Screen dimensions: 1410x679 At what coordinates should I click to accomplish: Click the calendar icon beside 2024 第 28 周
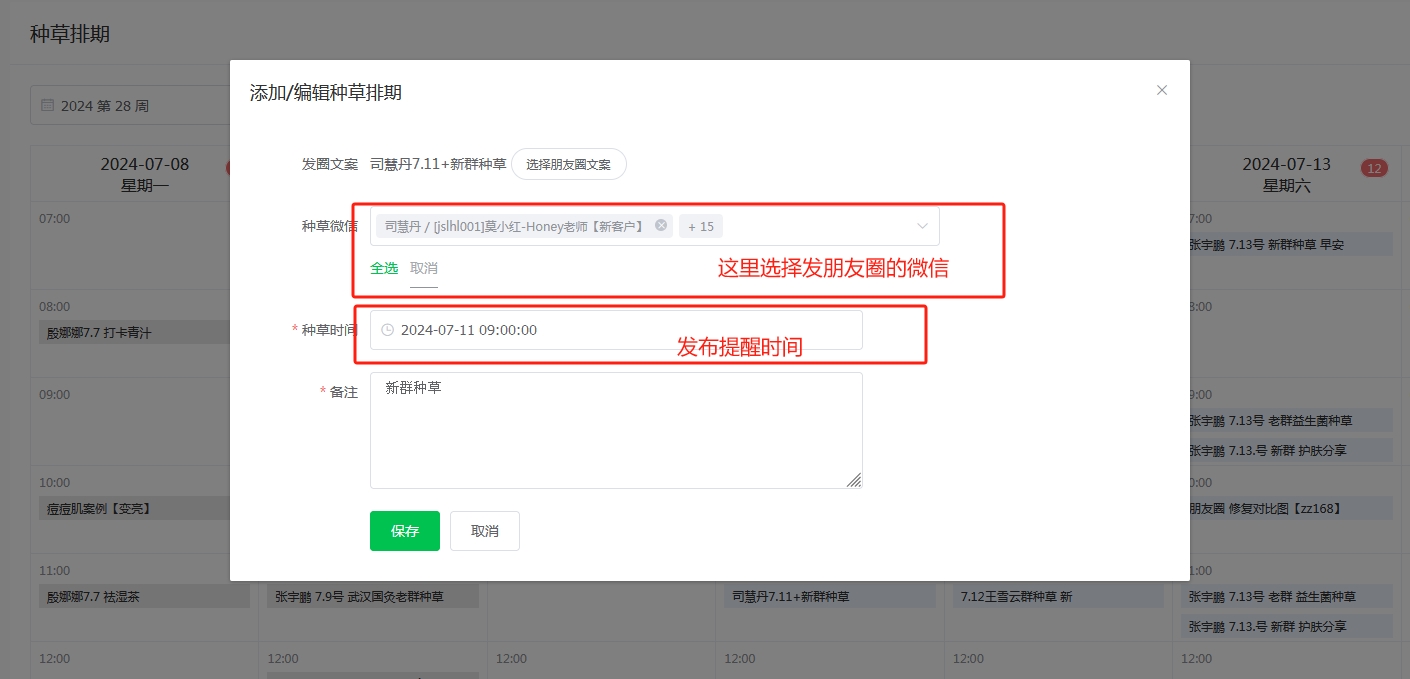click(47, 105)
